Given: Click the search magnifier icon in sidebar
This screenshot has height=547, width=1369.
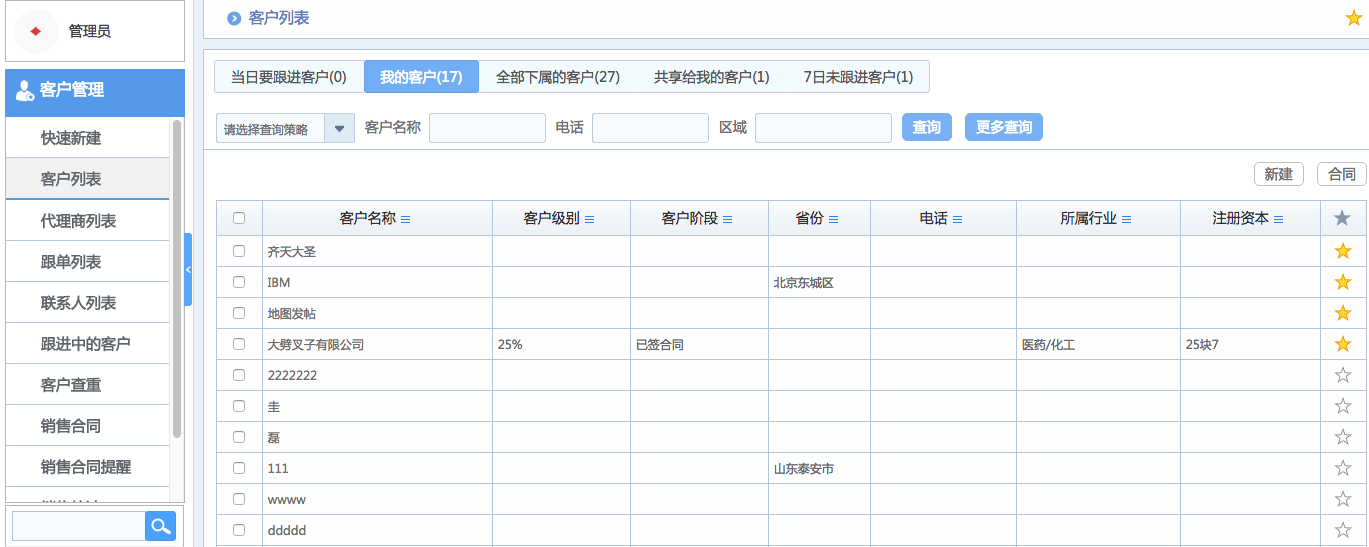Looking at the screenshot, I should coord(160,525).
